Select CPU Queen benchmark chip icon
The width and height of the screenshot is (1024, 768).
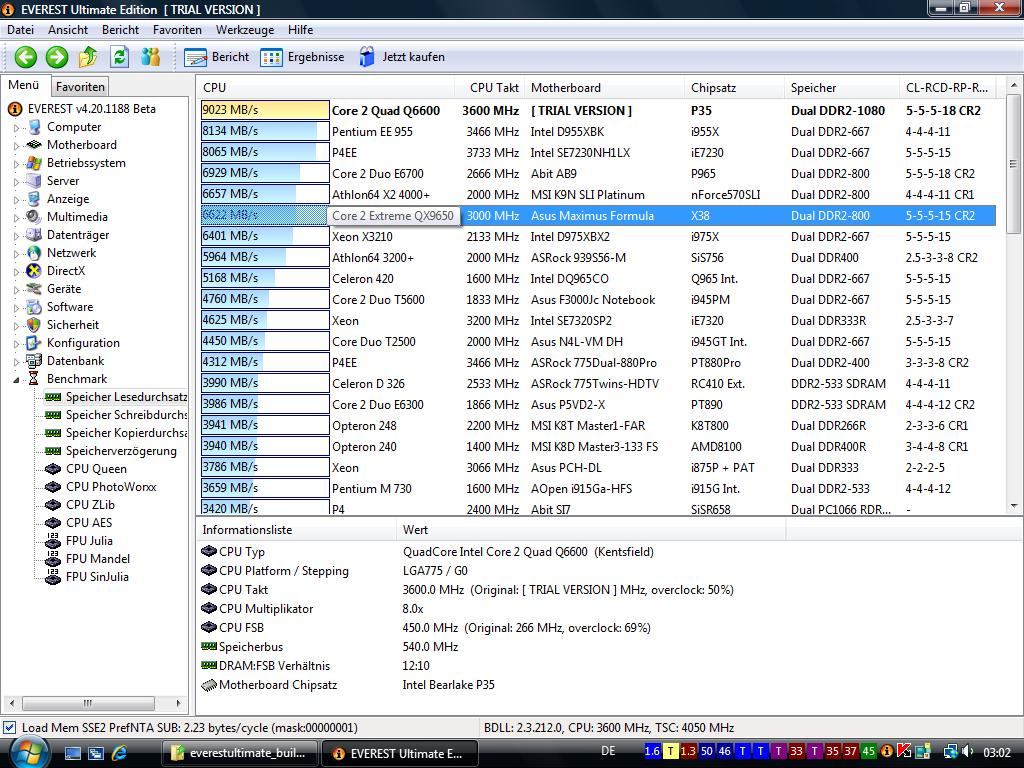(53, 469)
